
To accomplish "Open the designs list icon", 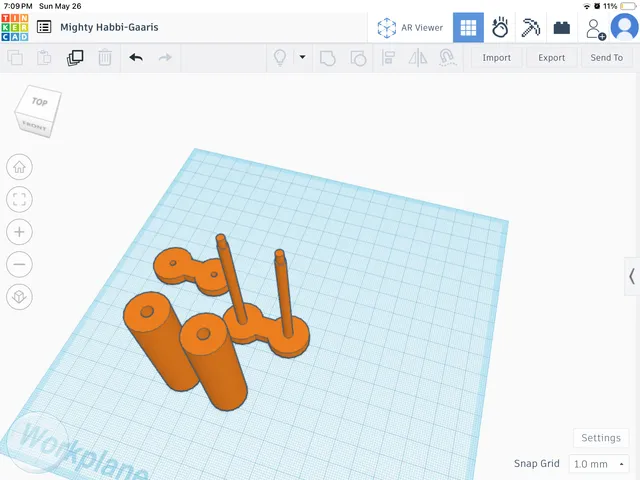I will (x=44, y=27).
